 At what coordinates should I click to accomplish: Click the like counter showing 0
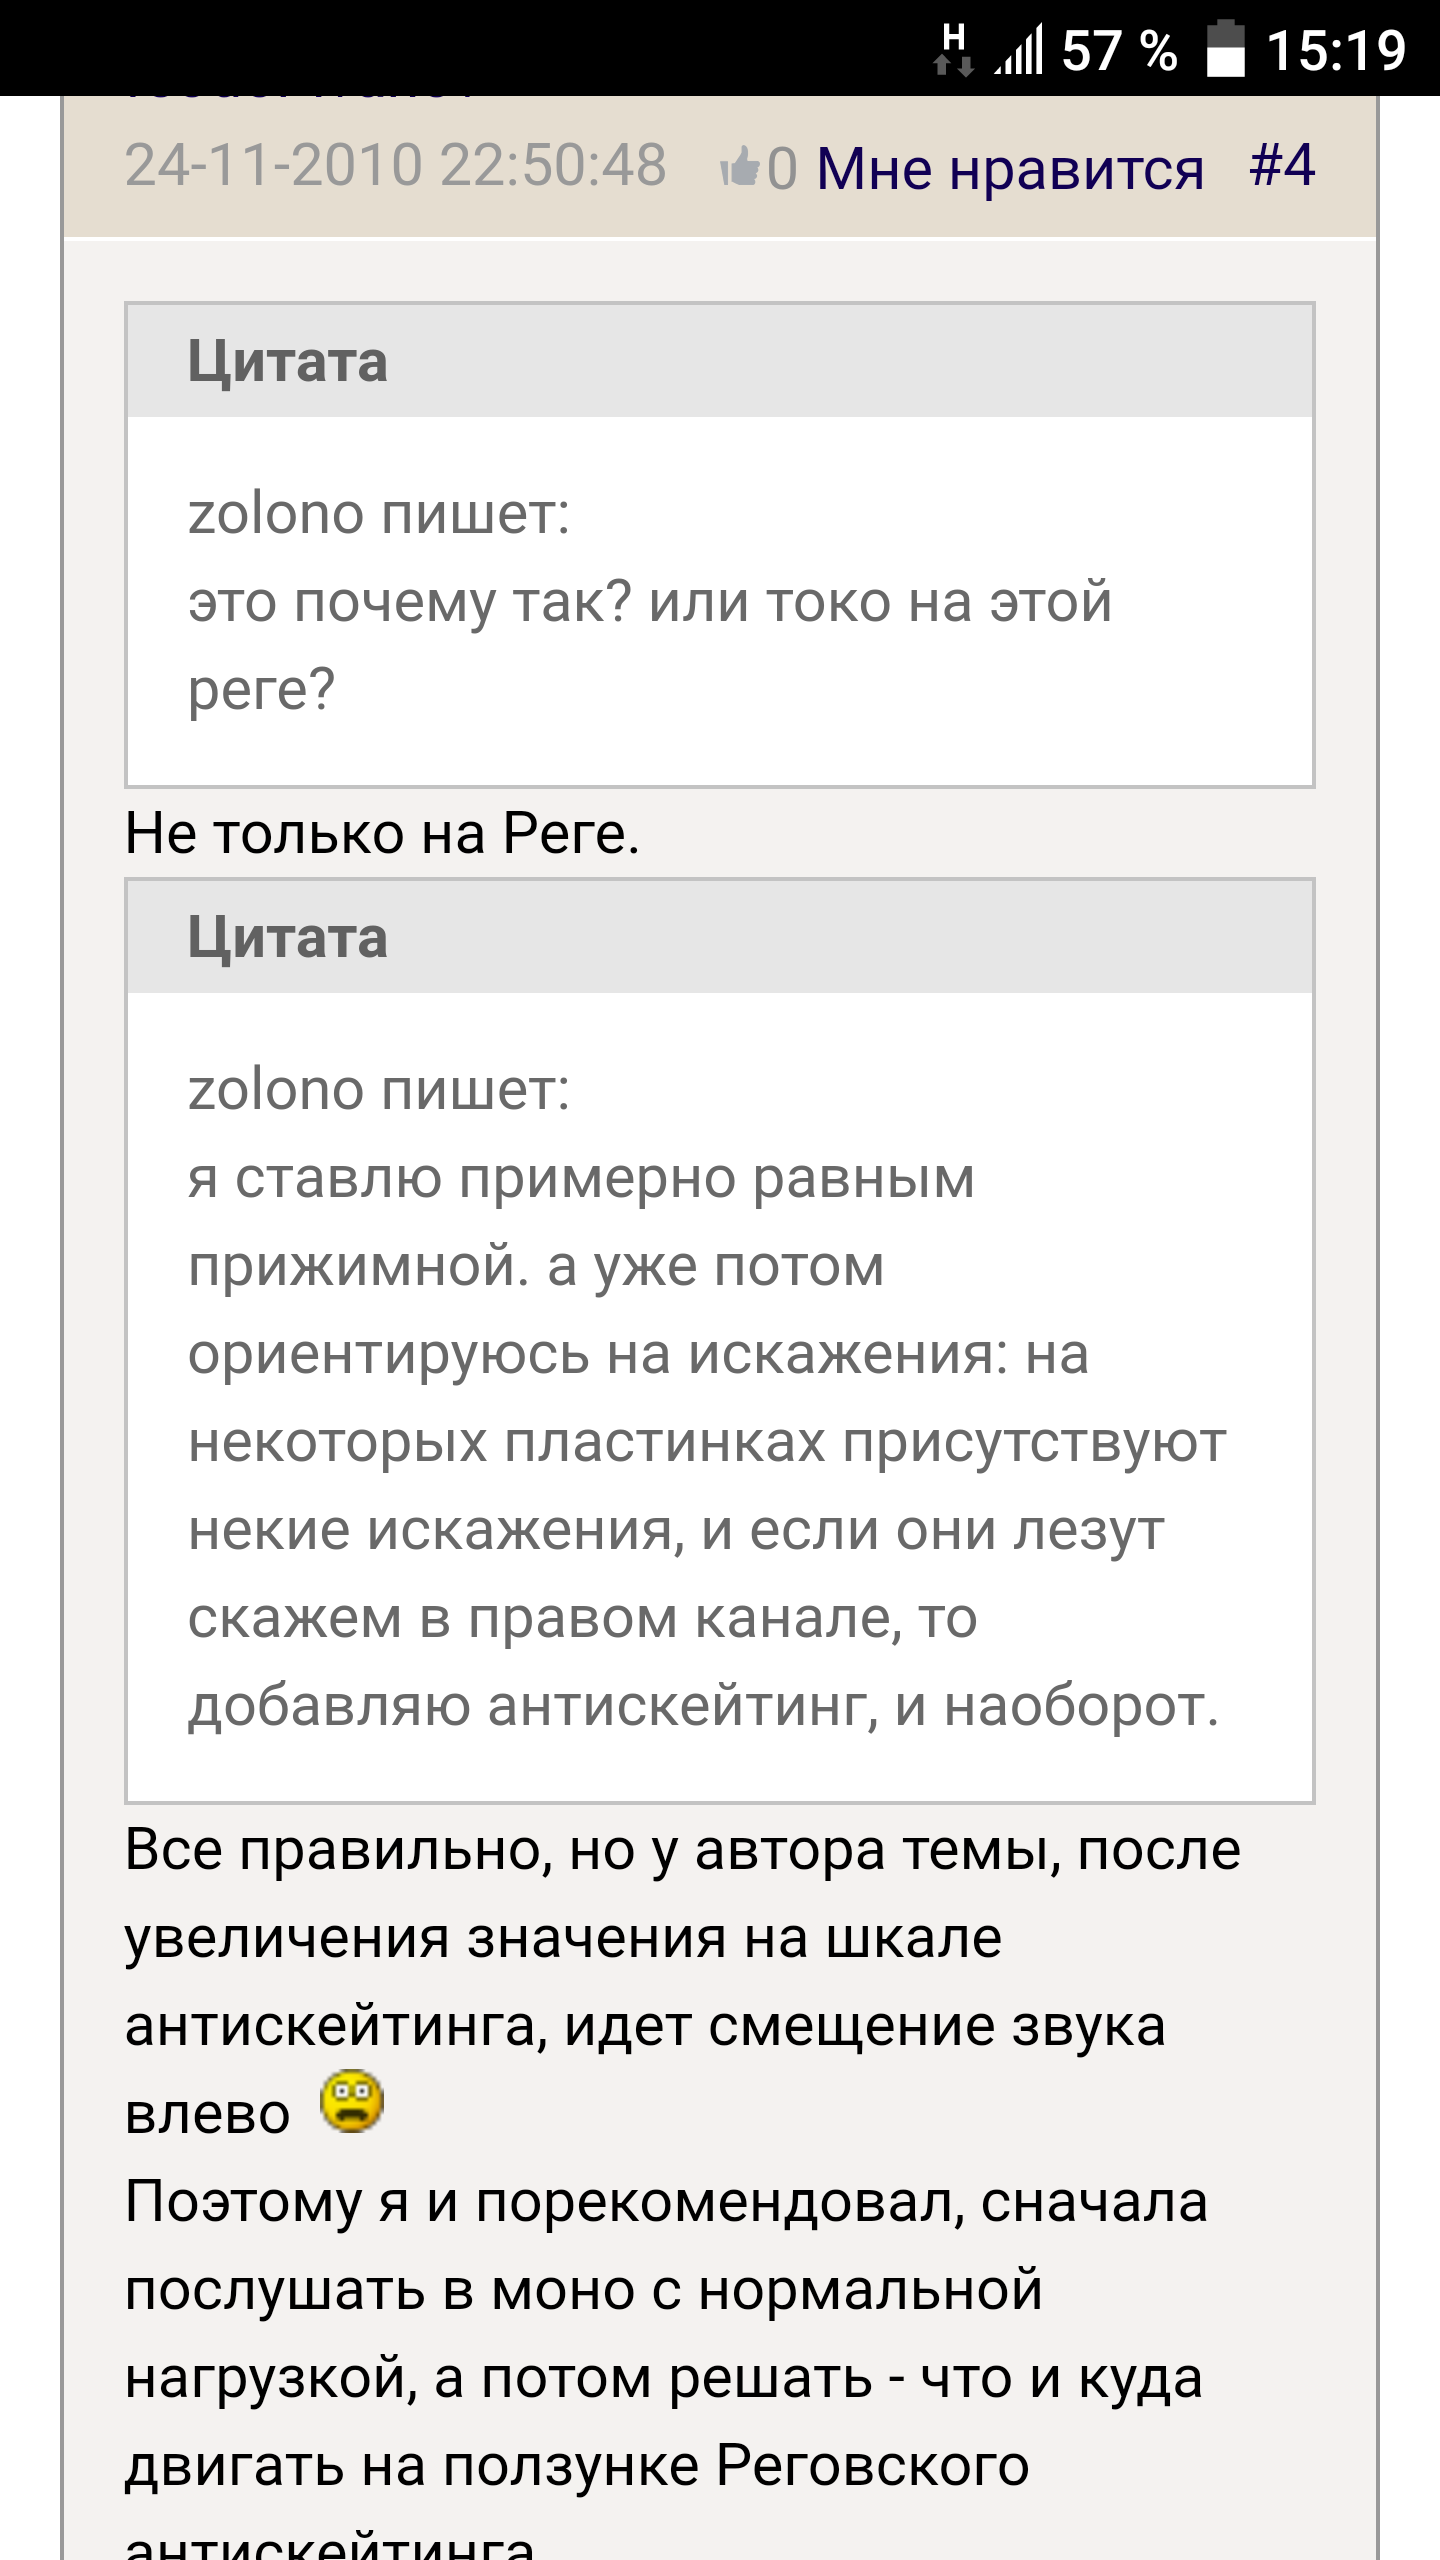[x=782, y=168]
